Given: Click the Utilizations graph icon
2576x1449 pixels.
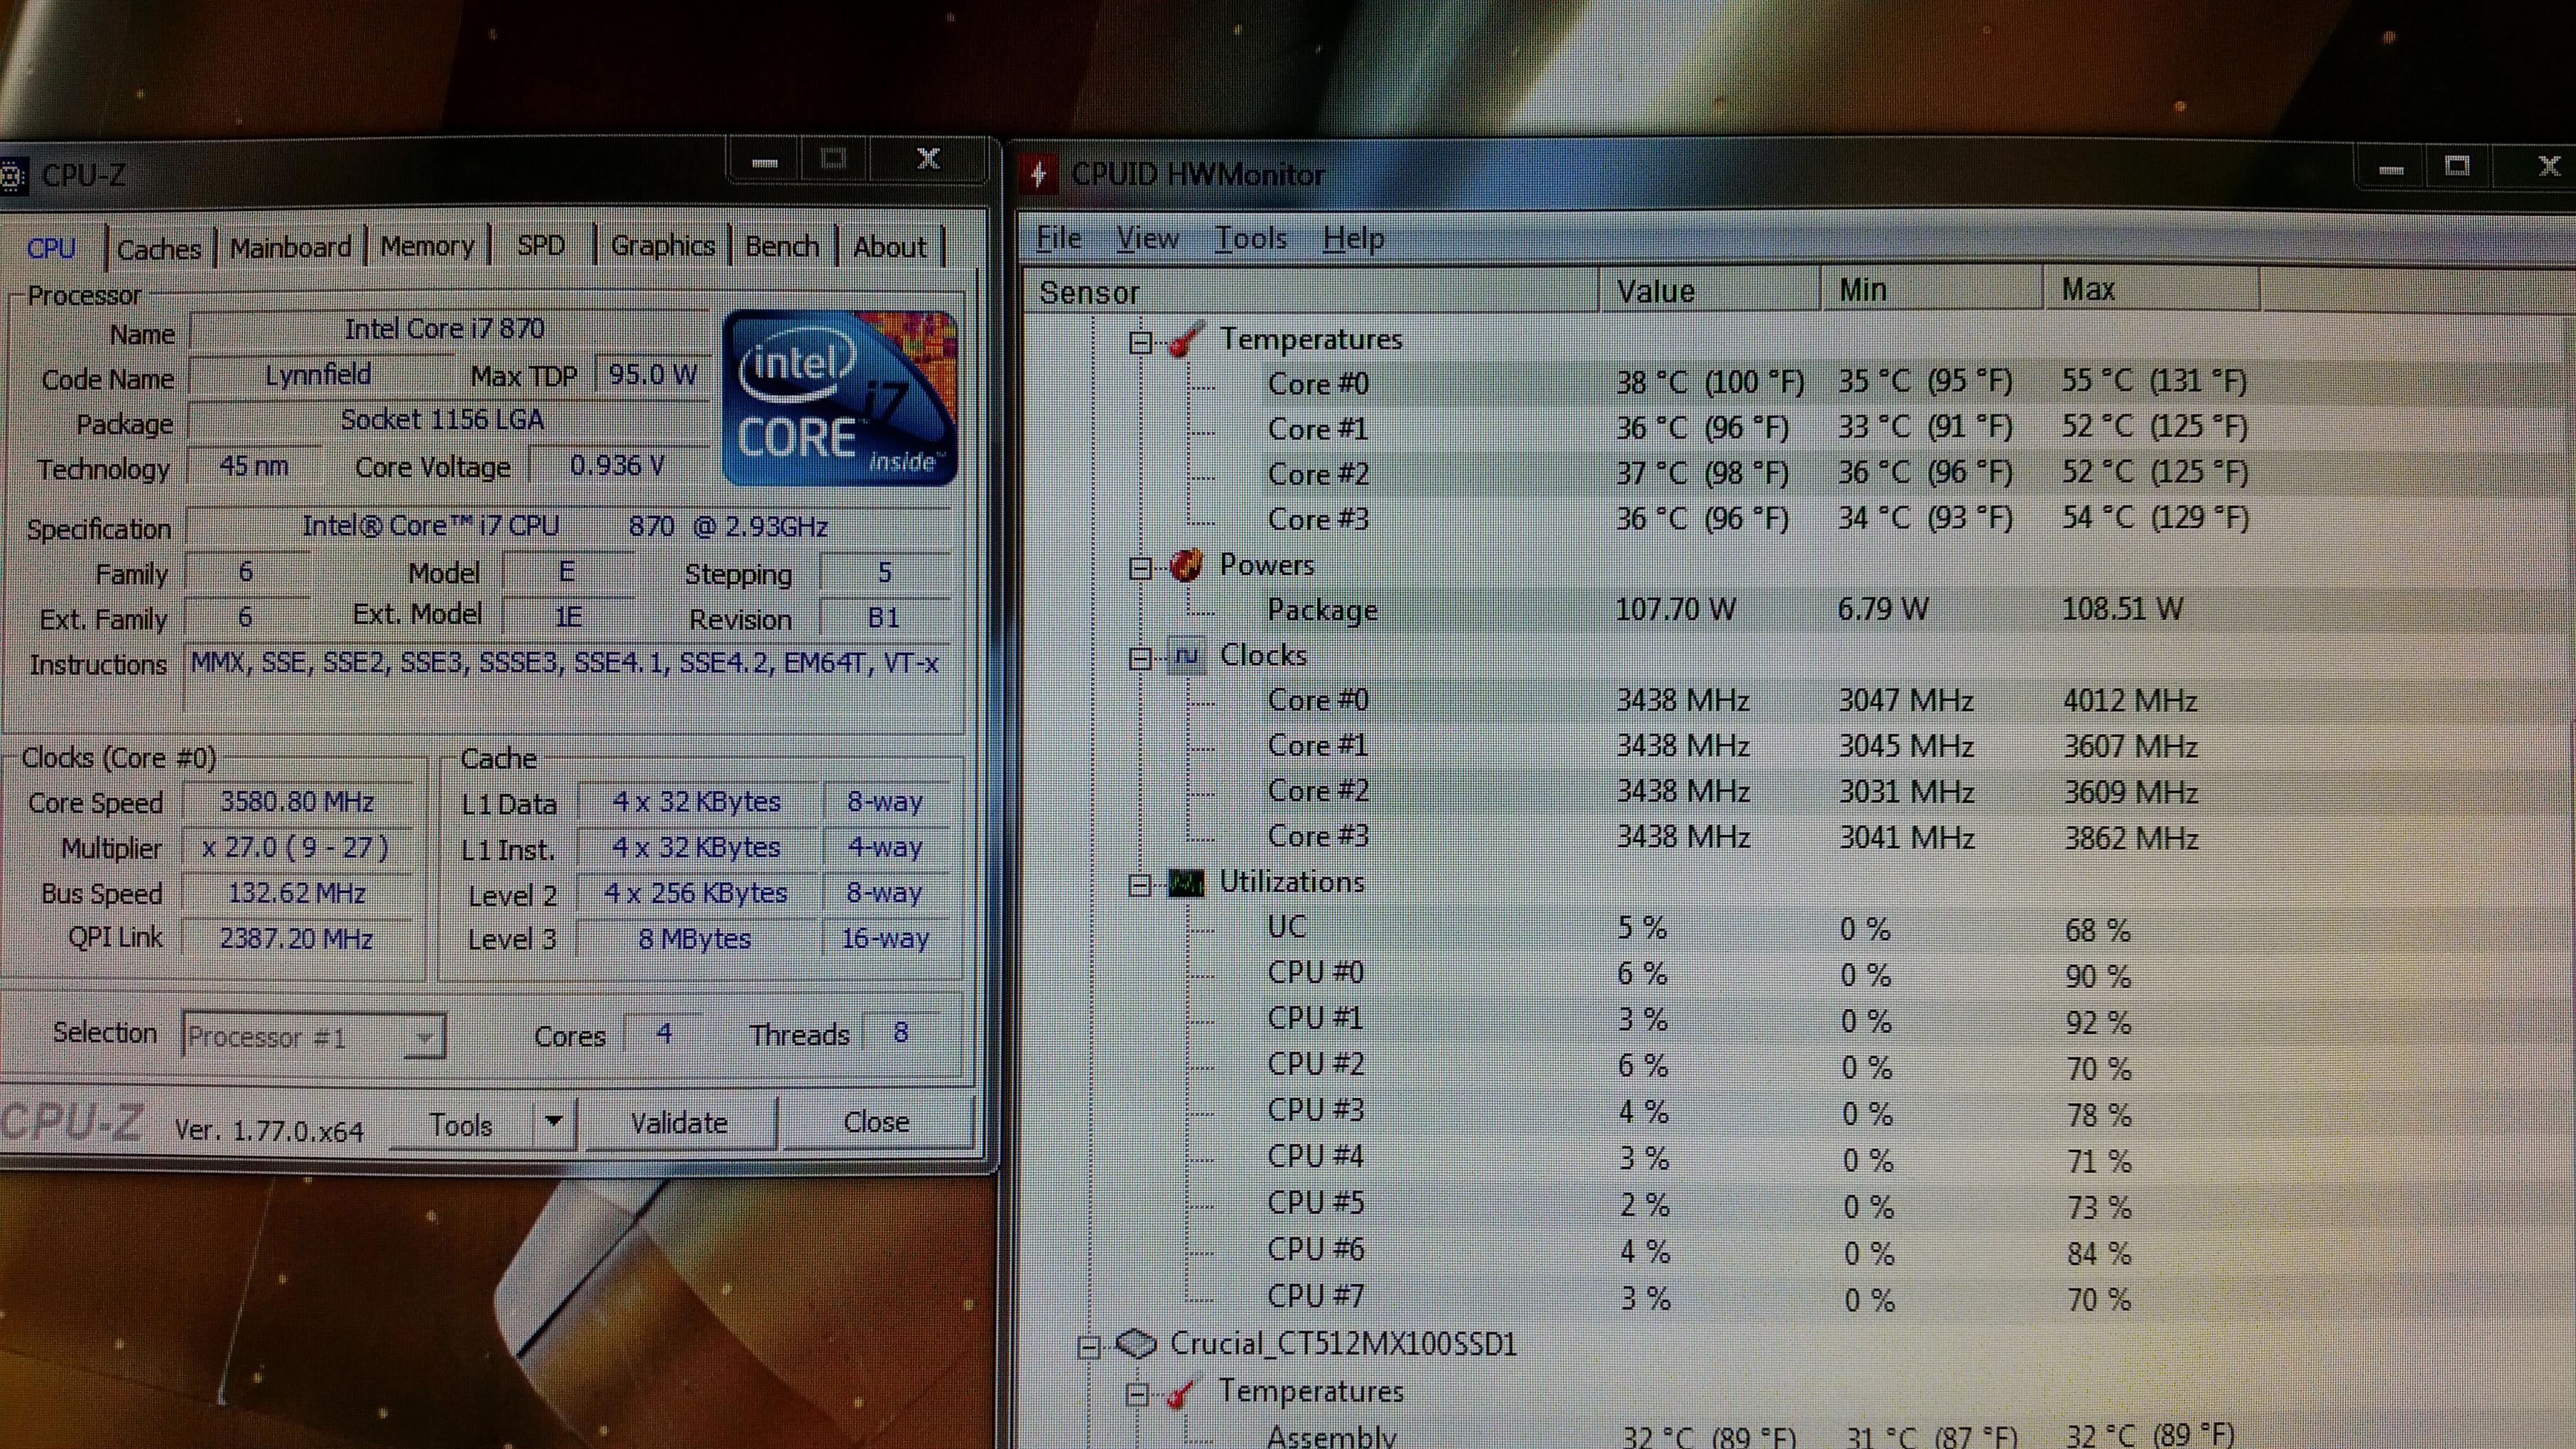Looking at the screenshot, I should (x=1186, y=883).
